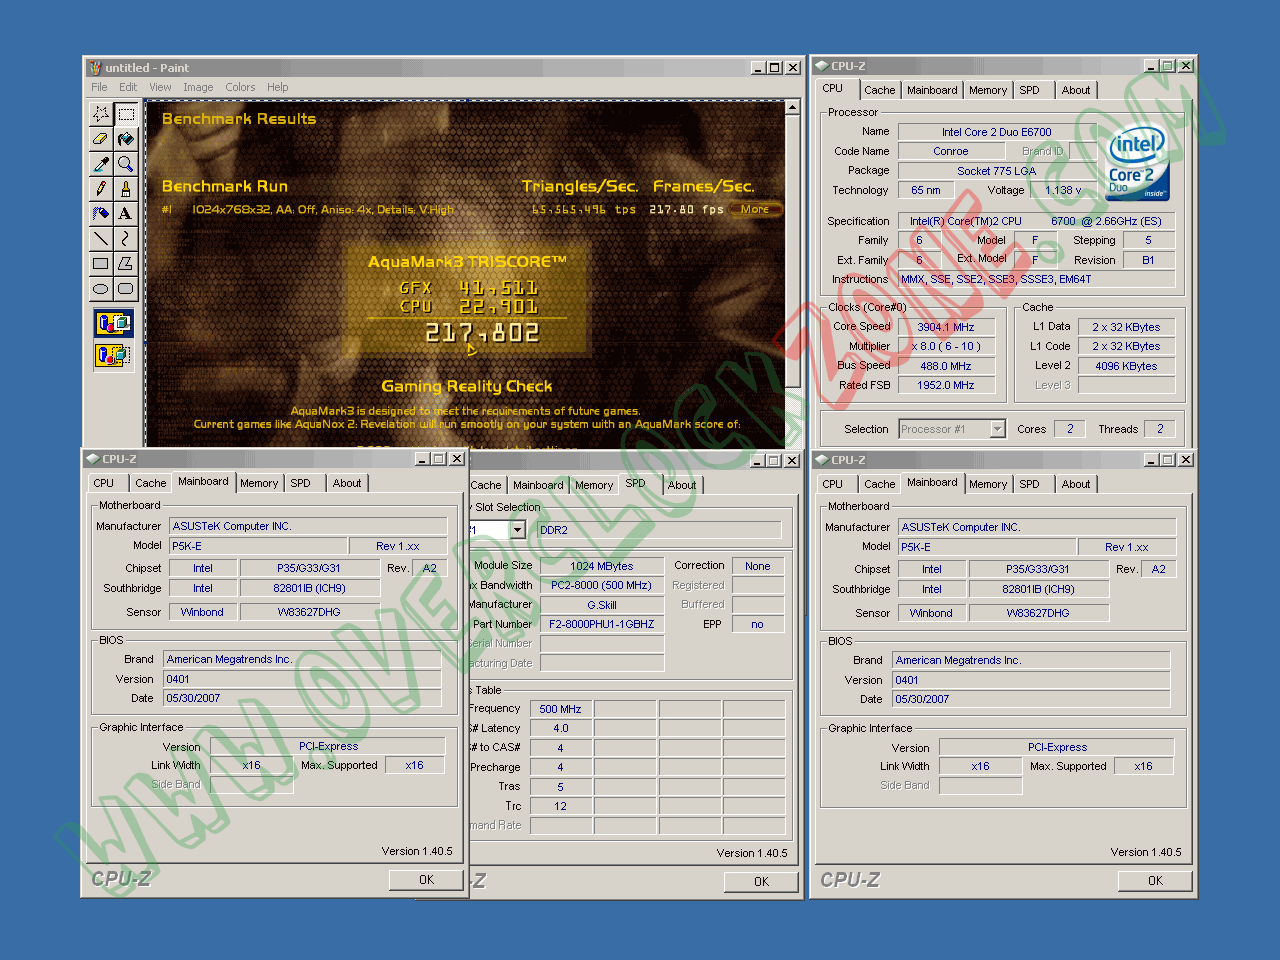
Task: Pick the Fill With Color bucket tool
Action: pyautogui.click(x=125, y=138)
